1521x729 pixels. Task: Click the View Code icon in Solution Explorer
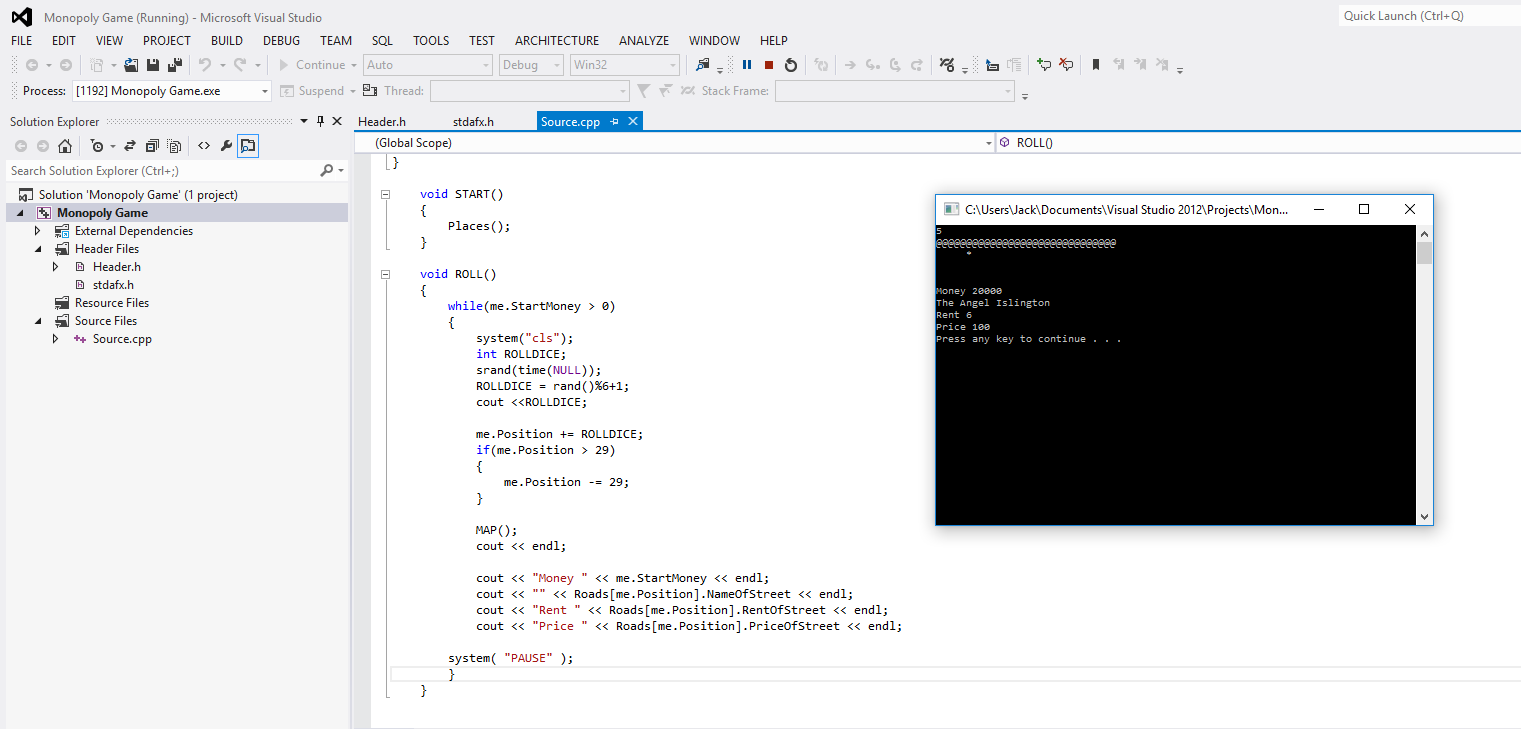(204, 146)
